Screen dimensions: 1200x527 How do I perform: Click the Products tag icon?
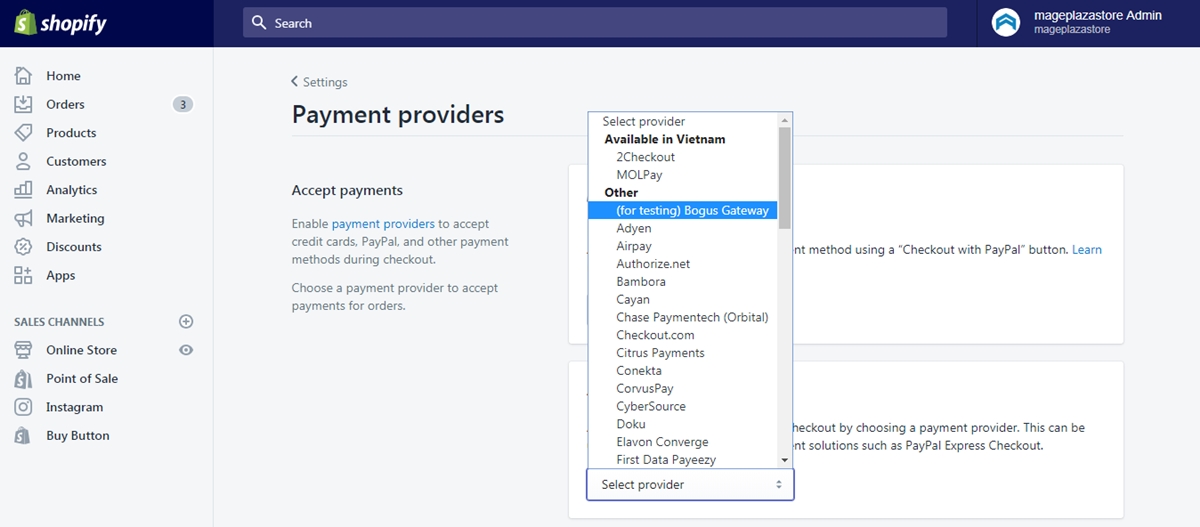pyautogui.click(x=23, y=133)
